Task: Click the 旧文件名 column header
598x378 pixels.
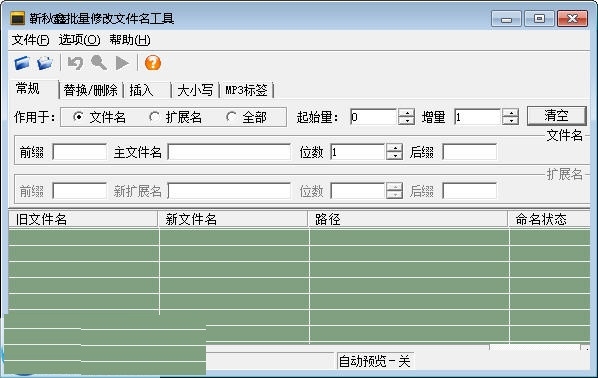Action: pos(83,219)
